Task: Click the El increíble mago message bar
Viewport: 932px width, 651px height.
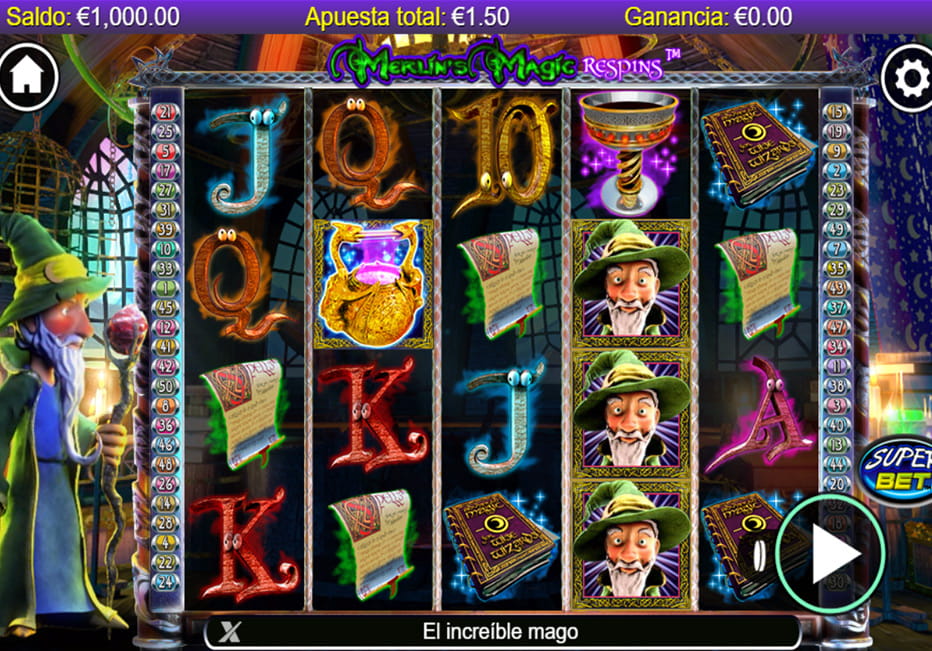Action: 502,632
